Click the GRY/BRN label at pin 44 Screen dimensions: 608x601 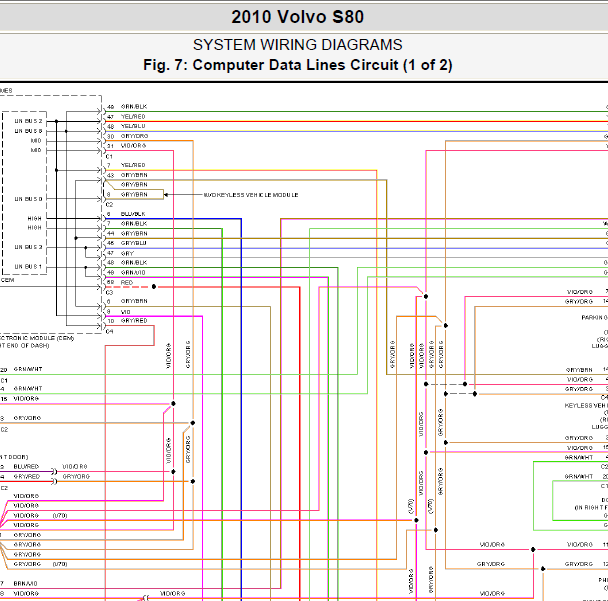[x=134, y=234]
